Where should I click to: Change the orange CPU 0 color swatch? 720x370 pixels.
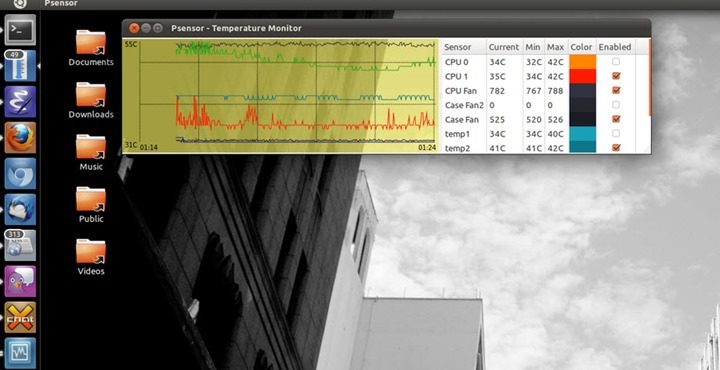click(x=582, y=62)
